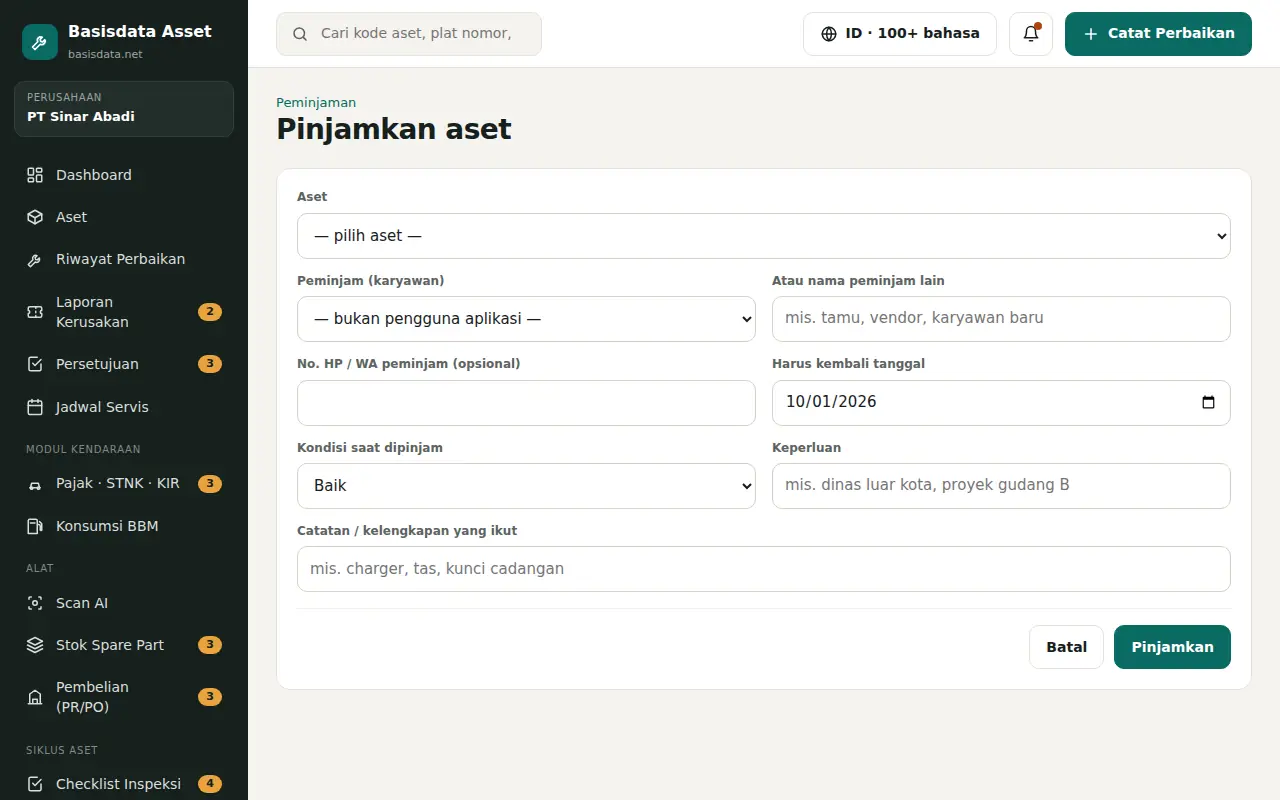
Task: Click the Jadwal Servis calendar icon
Action: [x=35, y=407]
